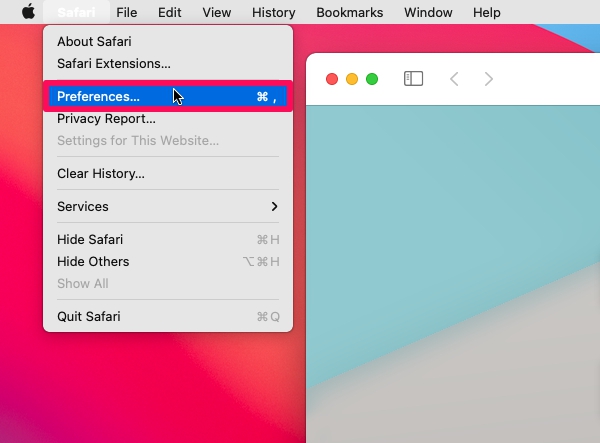Expand the Services submenu arrow
Screen dimensions: 600x443
274,207
